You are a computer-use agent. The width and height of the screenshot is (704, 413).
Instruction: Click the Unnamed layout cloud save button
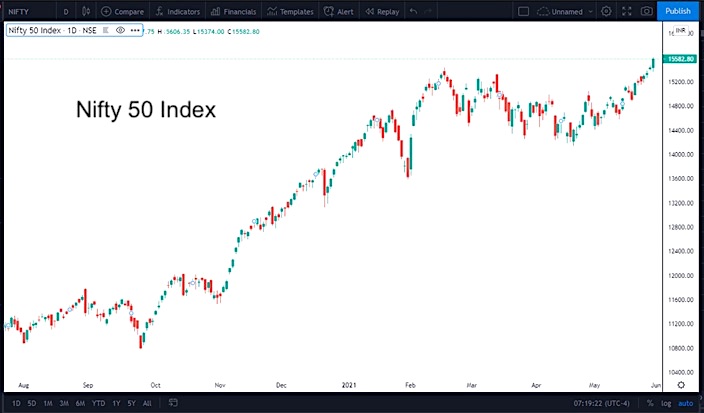tap(560, 12)
